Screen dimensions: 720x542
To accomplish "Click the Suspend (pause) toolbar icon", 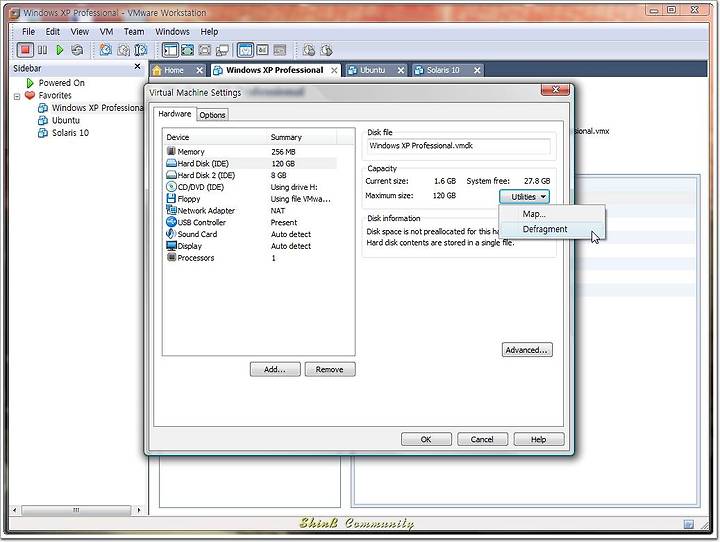I will pyautogui.click(x=42, y=50).
